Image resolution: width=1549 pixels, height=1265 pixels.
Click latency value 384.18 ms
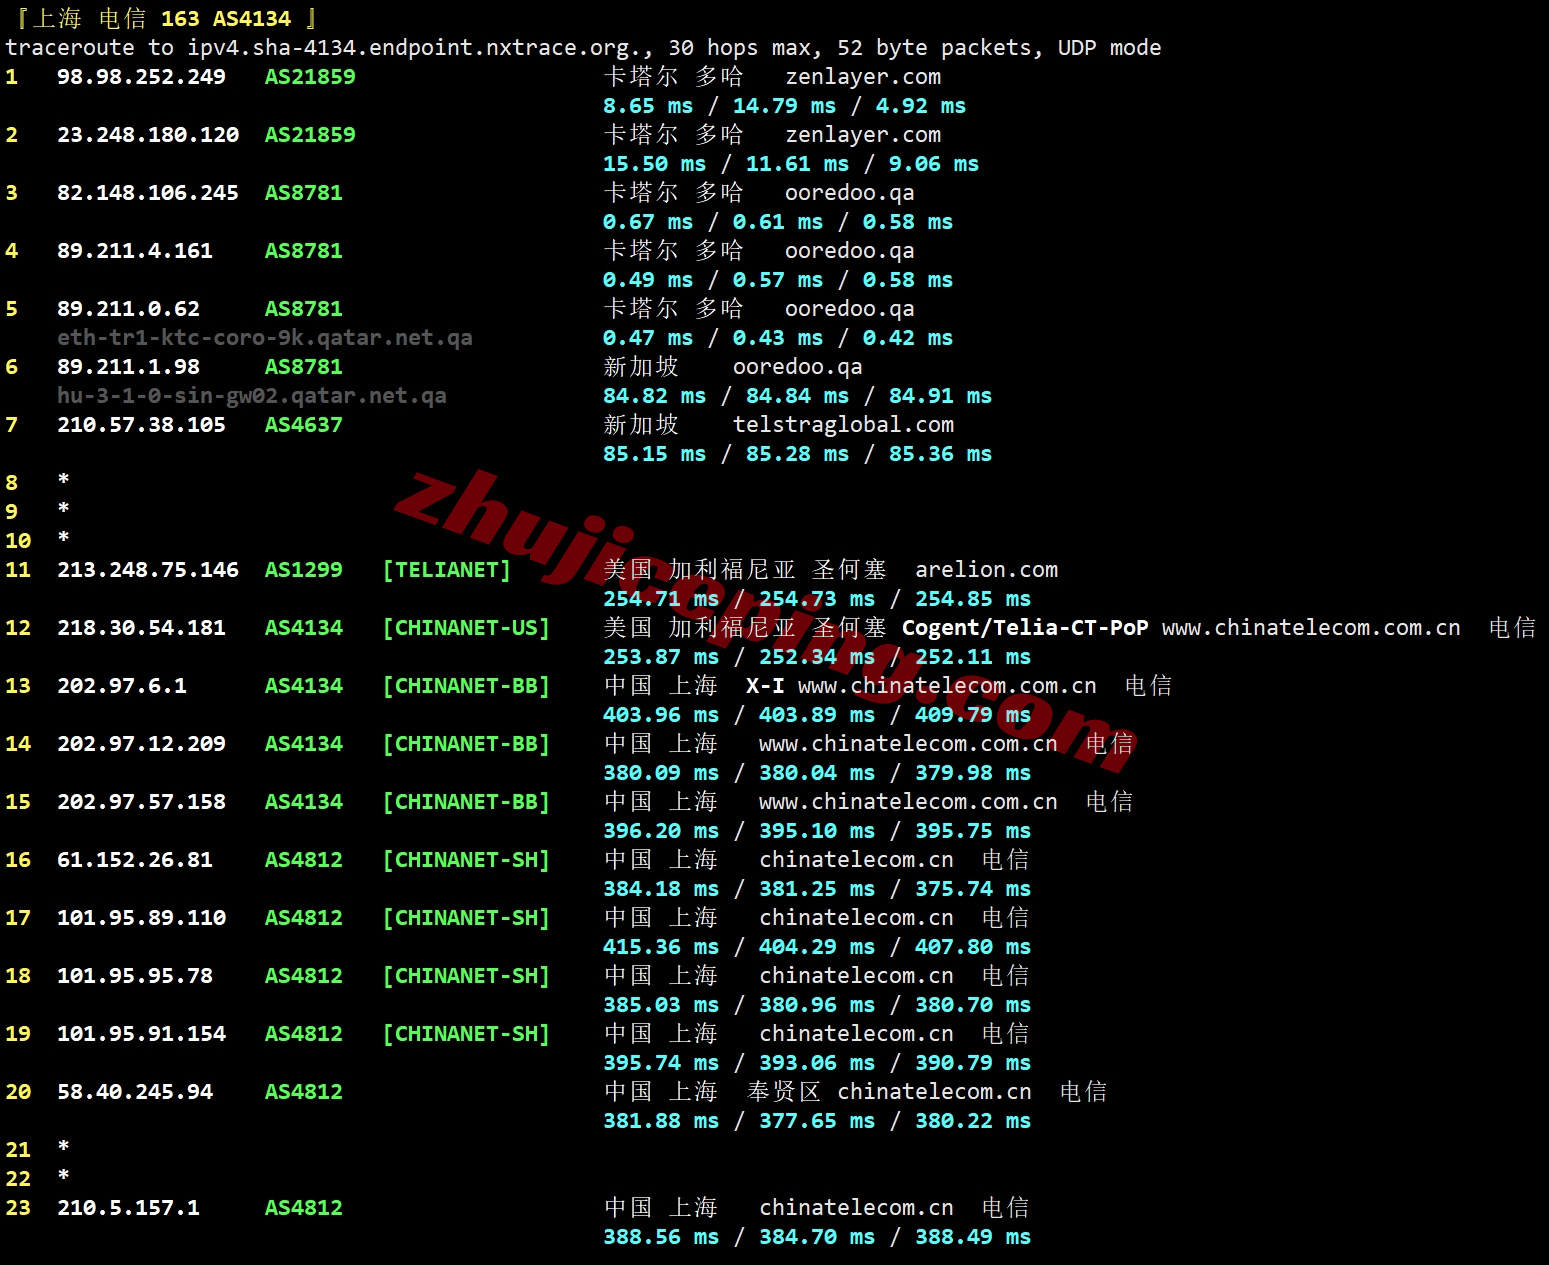click(661, 889)
